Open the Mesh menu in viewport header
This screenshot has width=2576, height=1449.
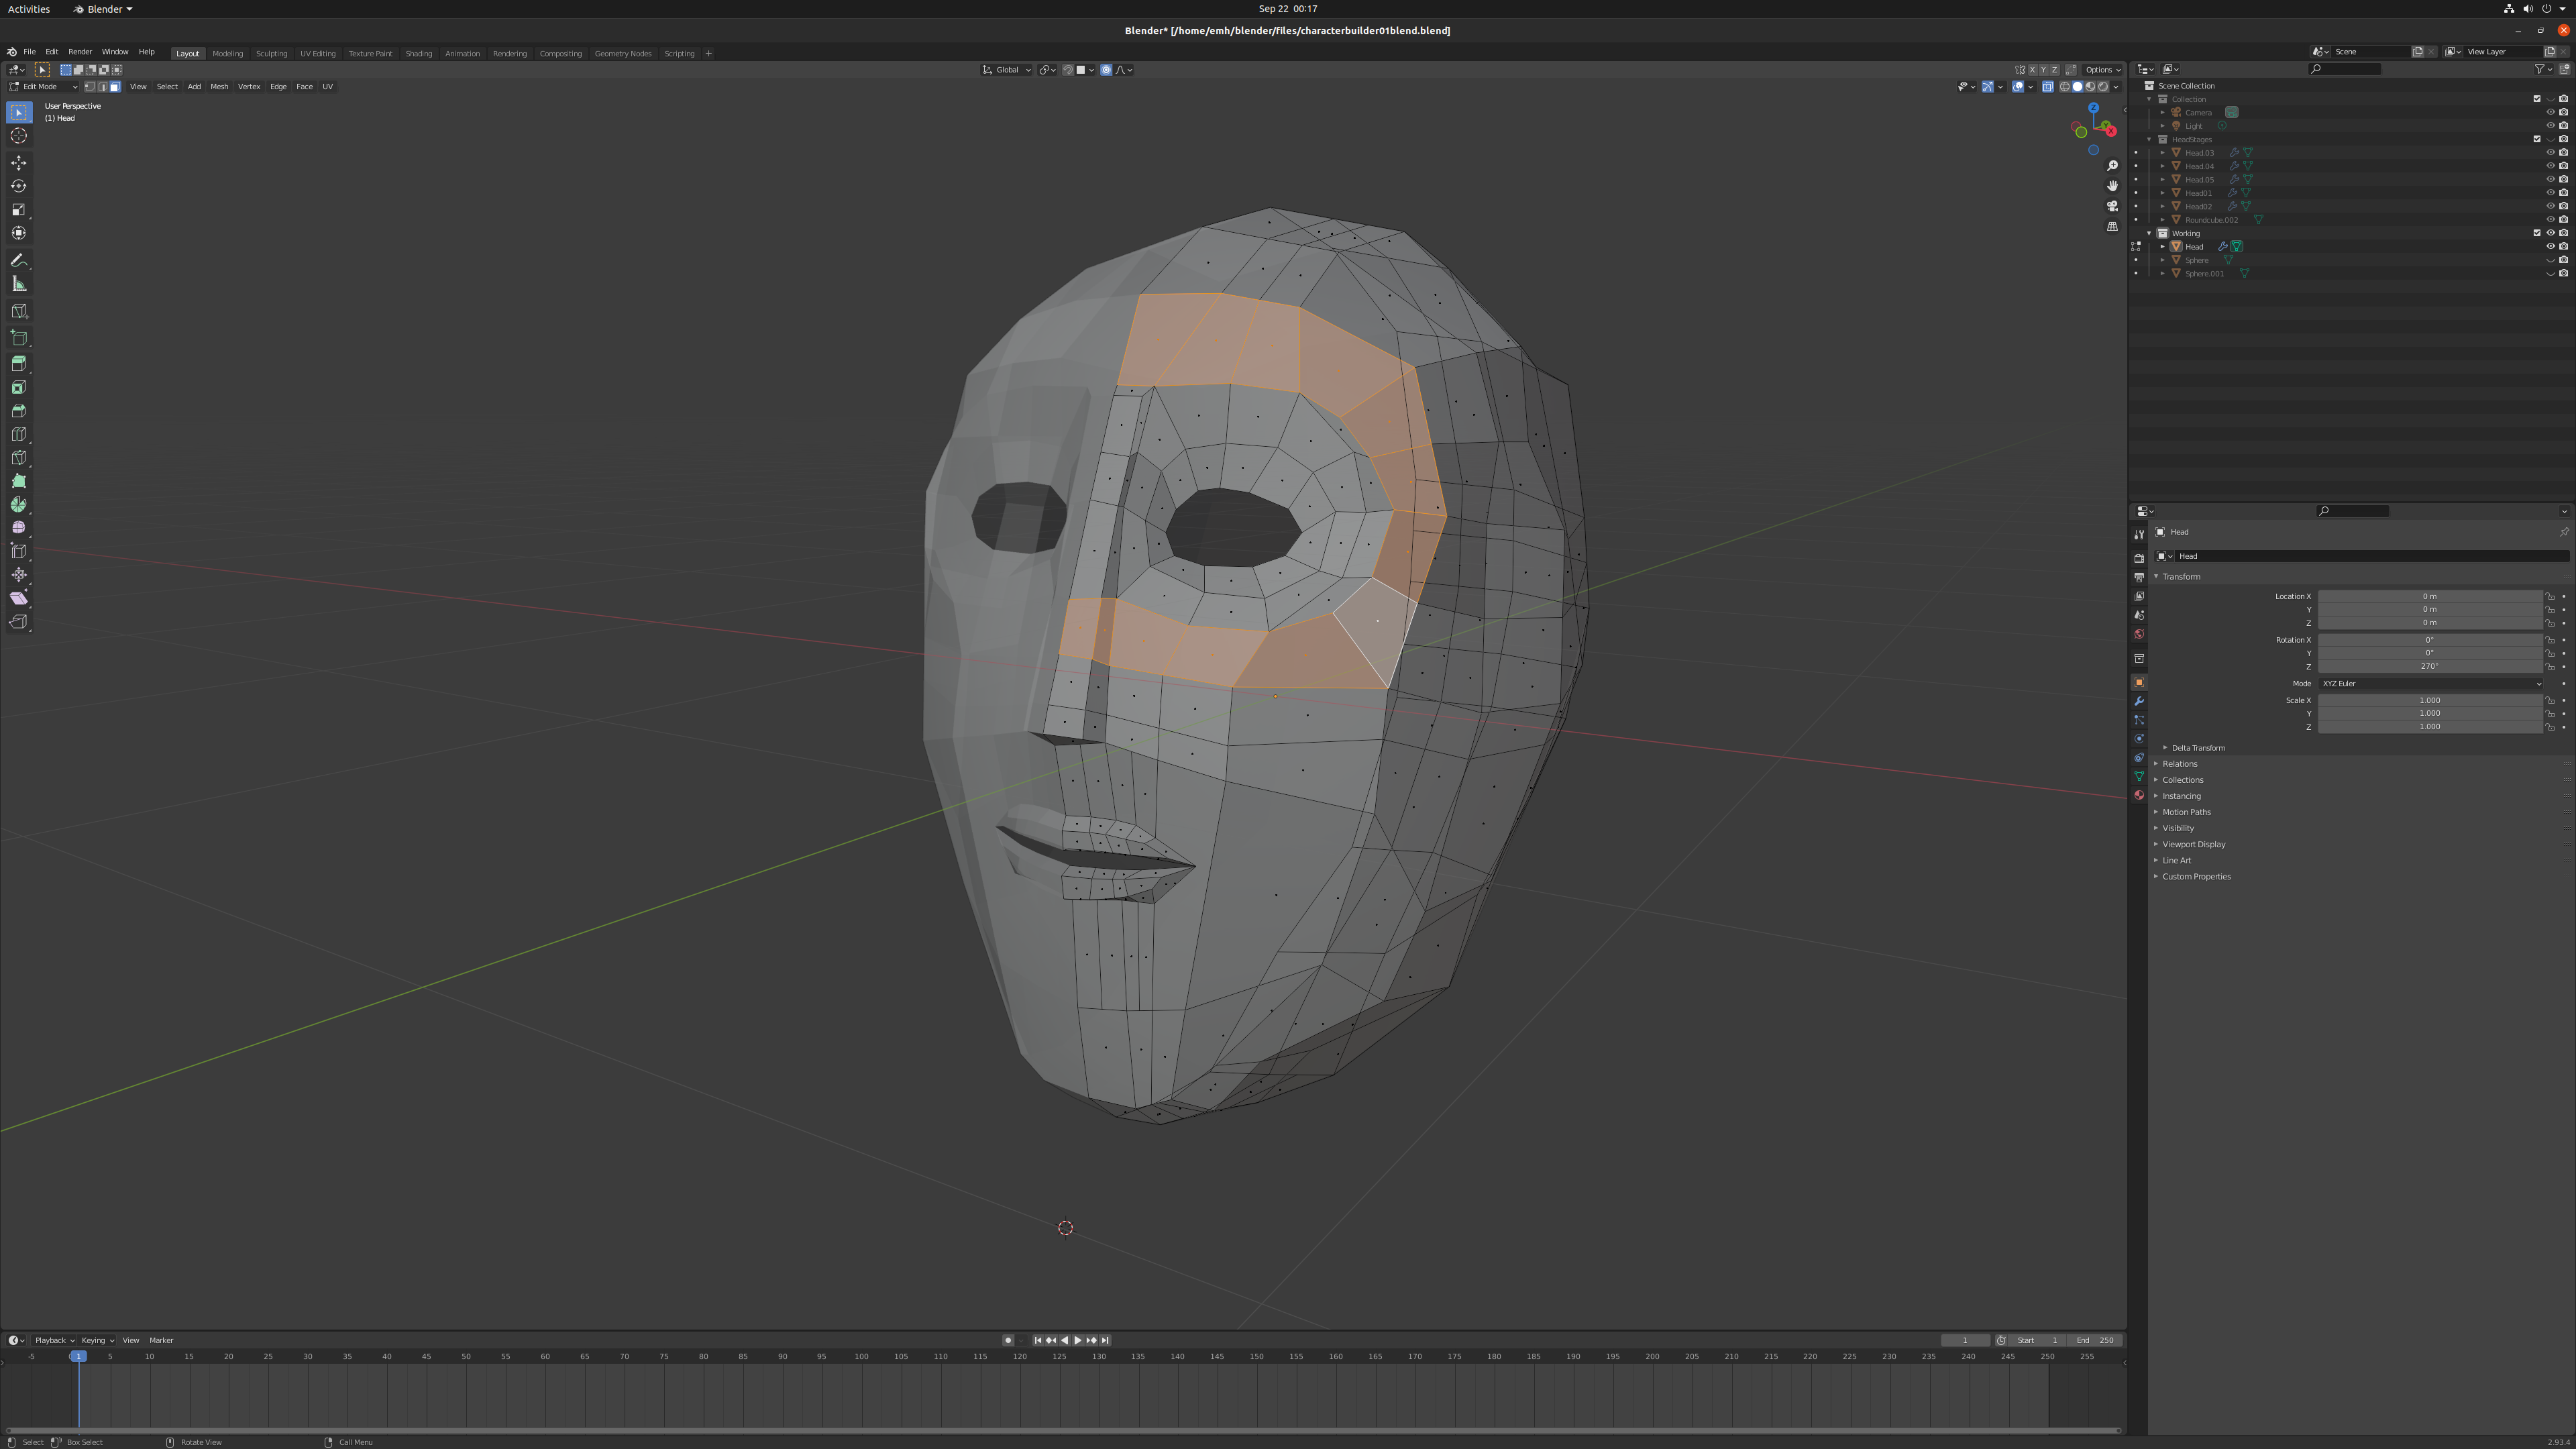click(219, 87)
